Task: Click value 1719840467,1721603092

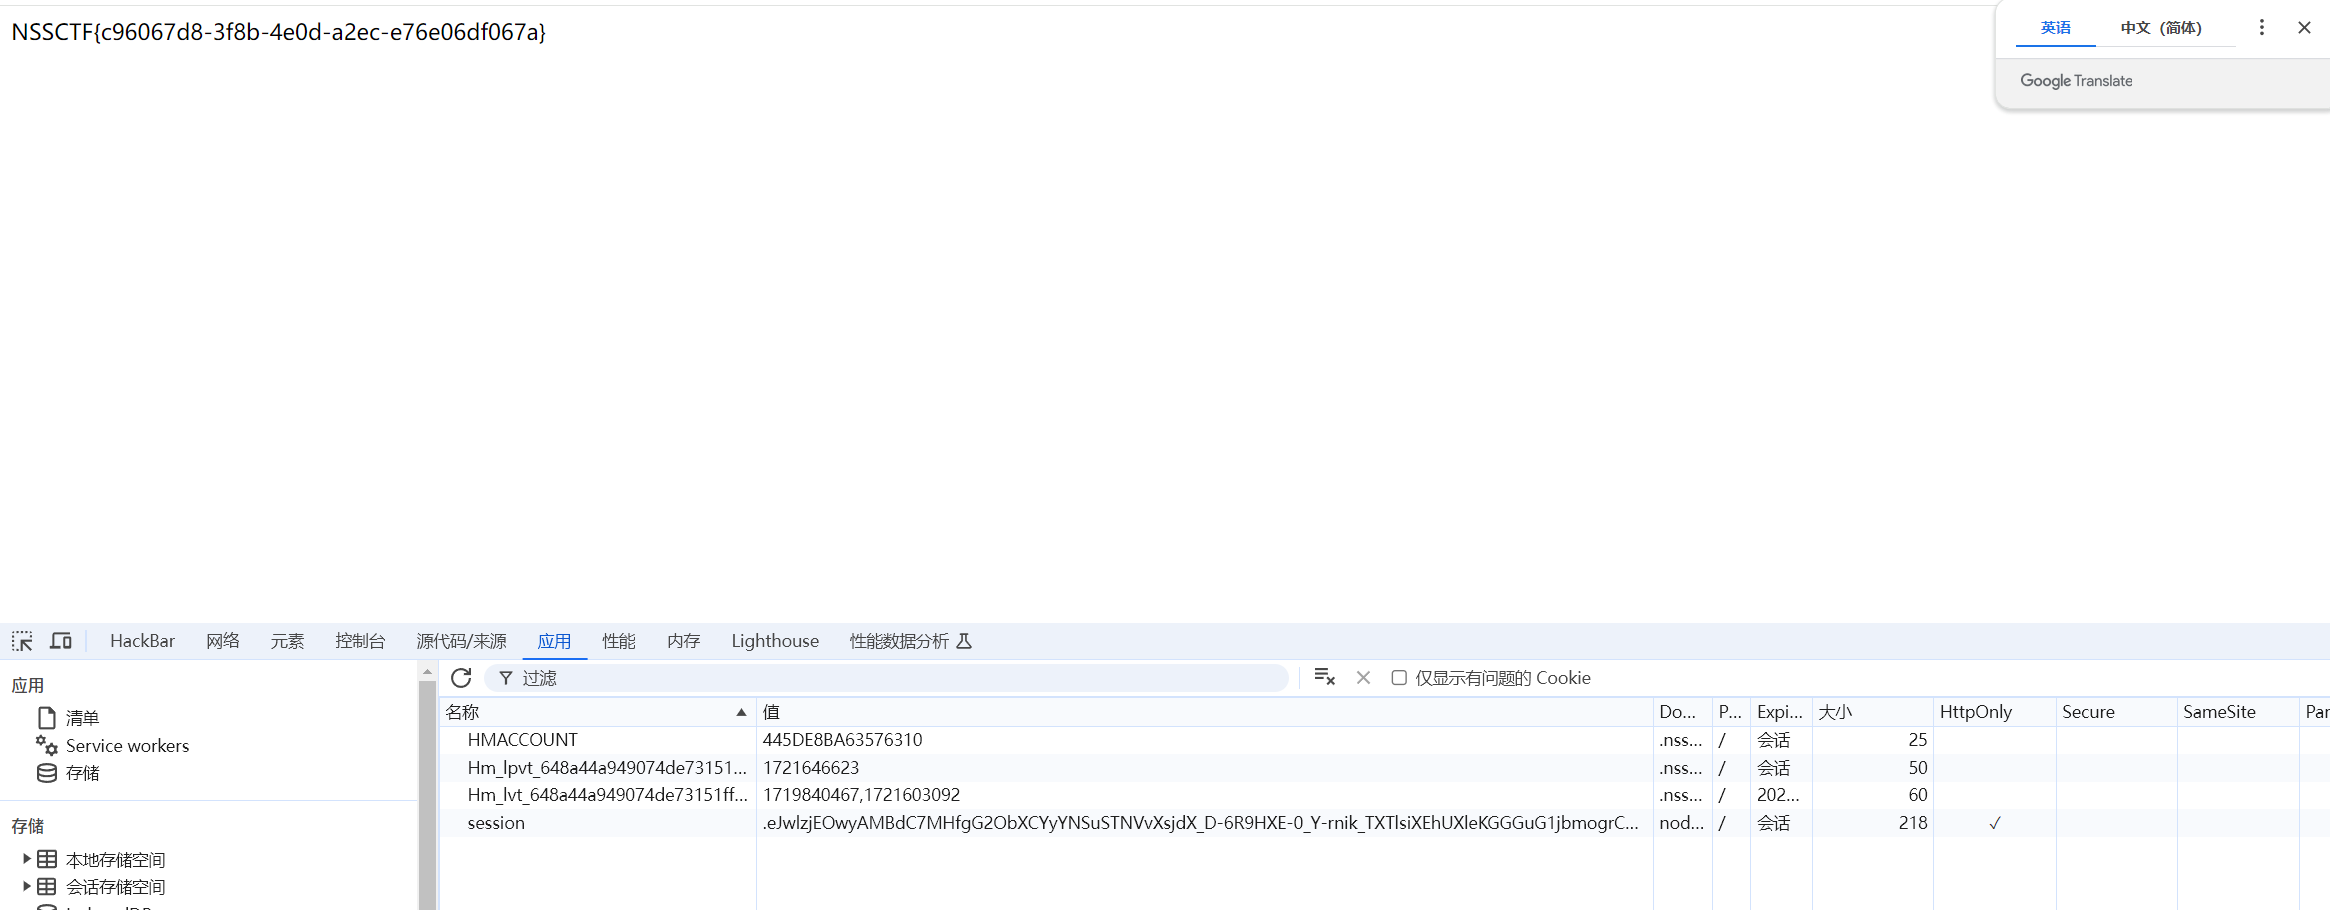Action: [861, 795]
